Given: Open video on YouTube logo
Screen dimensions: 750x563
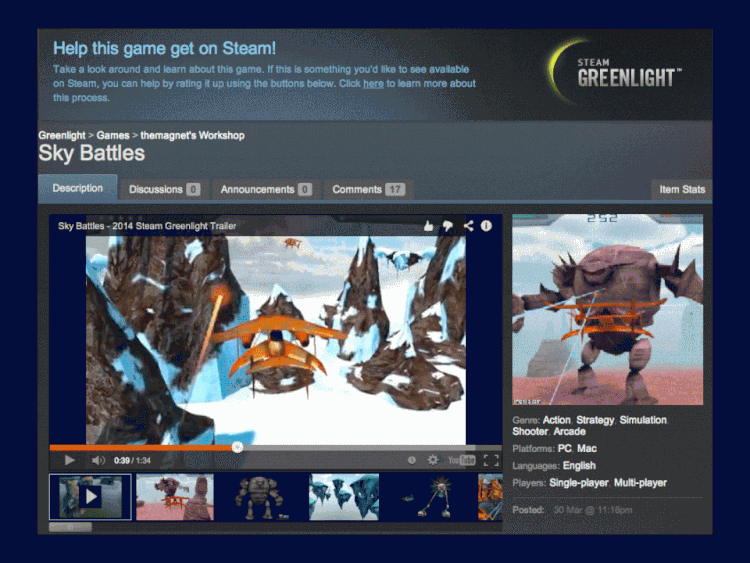Looking at the screenshot, I should [462, 460].
